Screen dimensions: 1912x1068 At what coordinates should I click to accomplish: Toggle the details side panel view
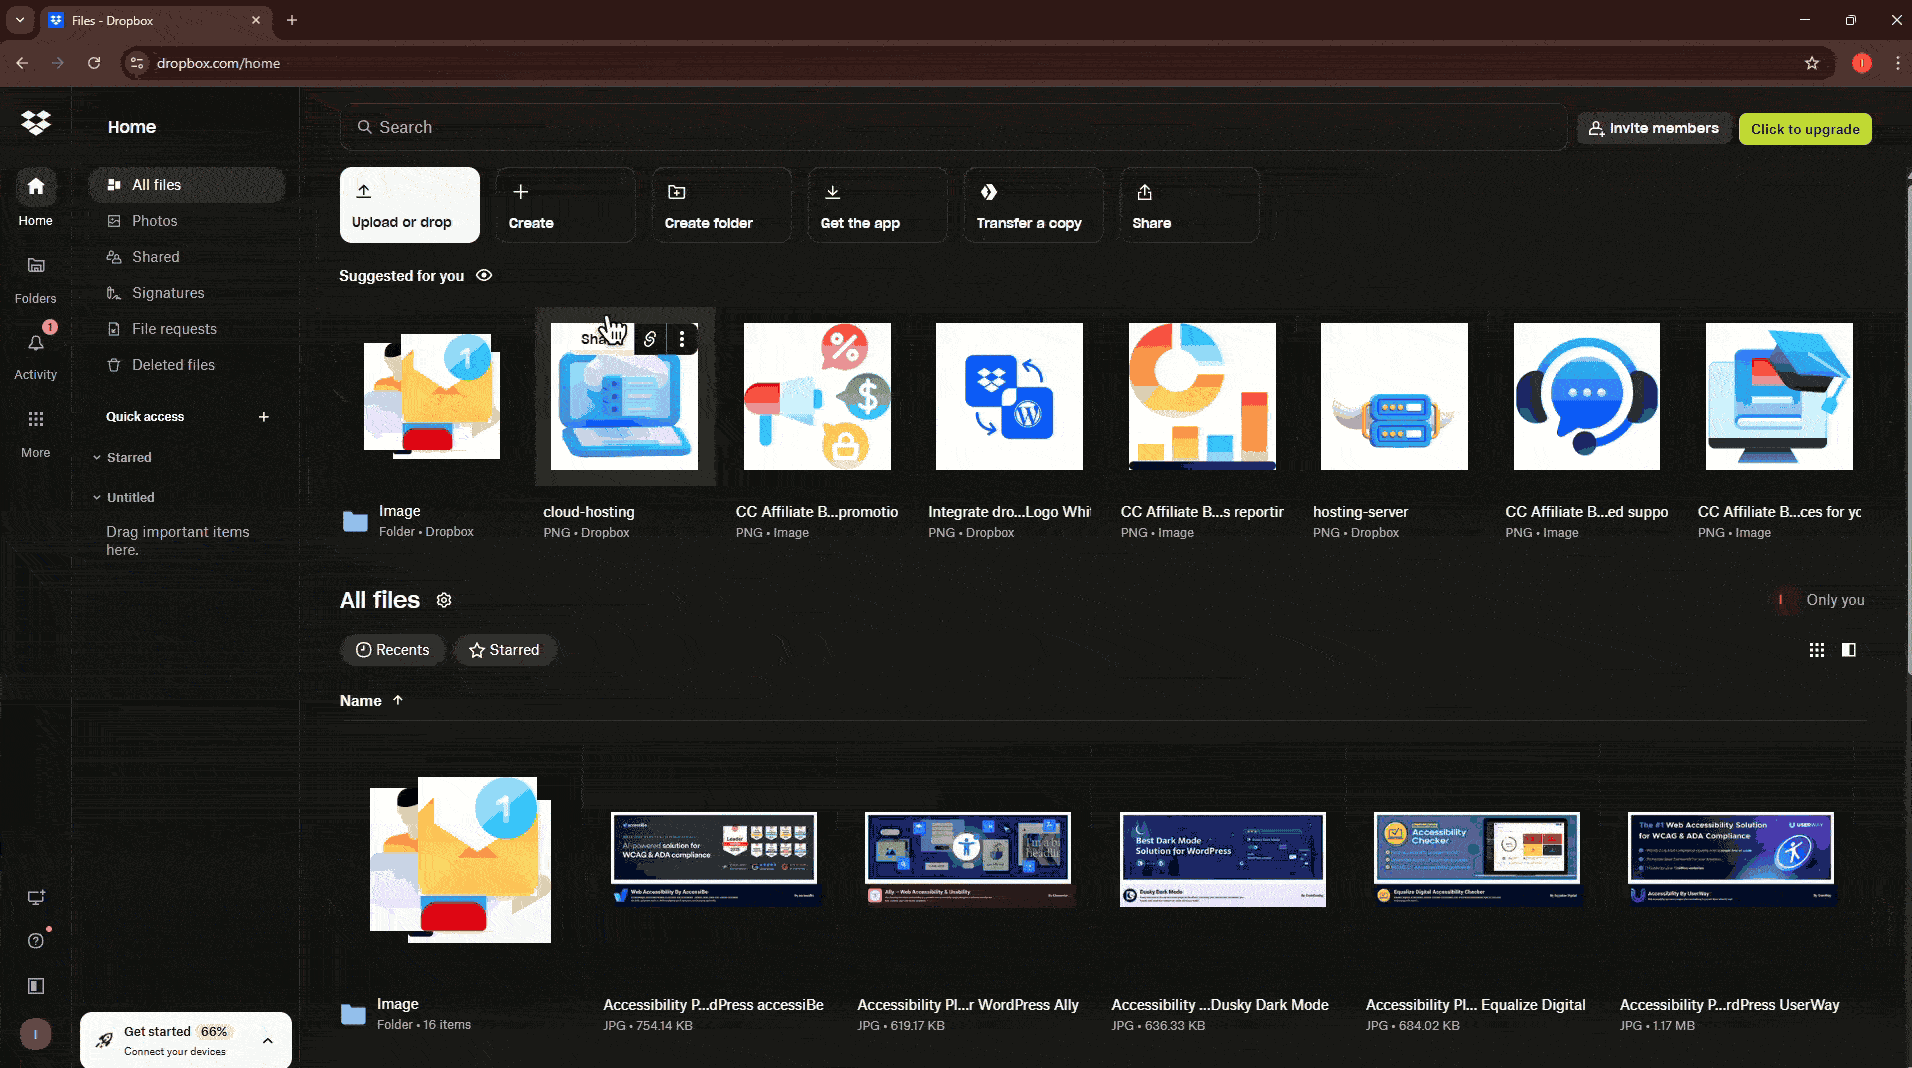[x=1849, y=650]
